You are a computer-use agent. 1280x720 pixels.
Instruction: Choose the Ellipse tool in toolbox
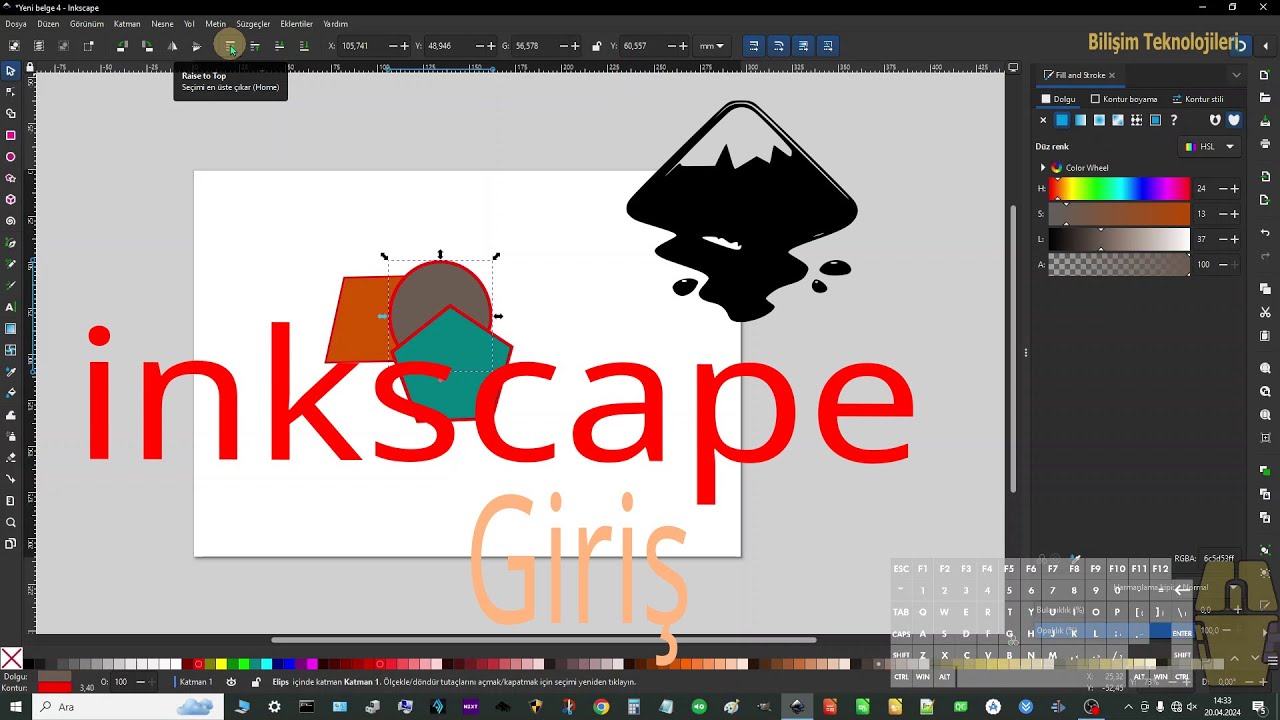[11, 157]
